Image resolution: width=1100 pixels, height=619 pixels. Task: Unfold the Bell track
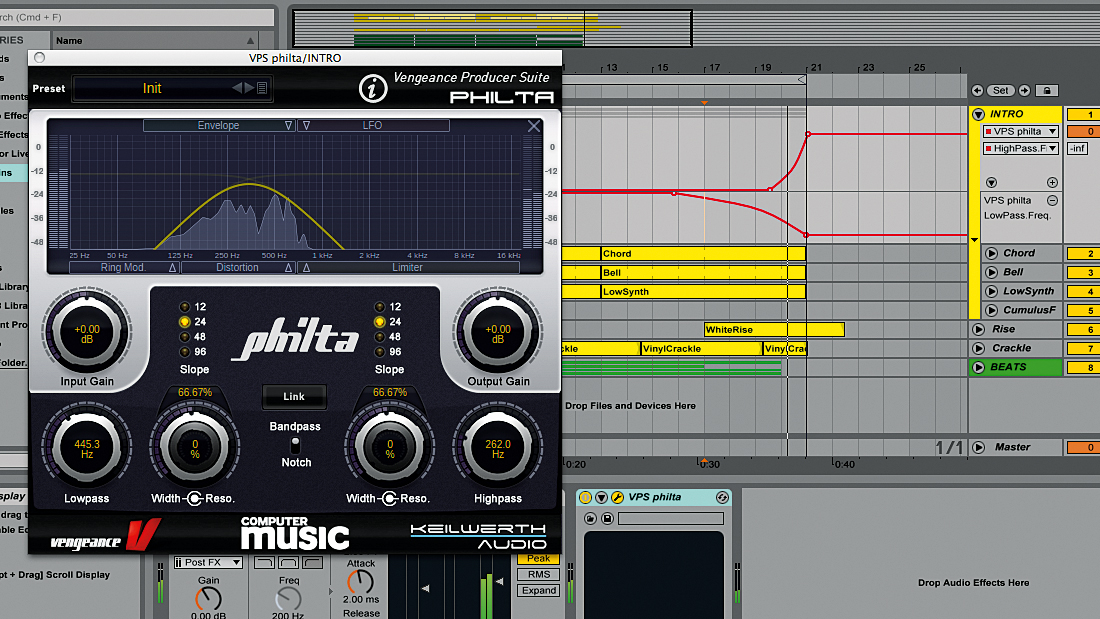coord(991,272)
